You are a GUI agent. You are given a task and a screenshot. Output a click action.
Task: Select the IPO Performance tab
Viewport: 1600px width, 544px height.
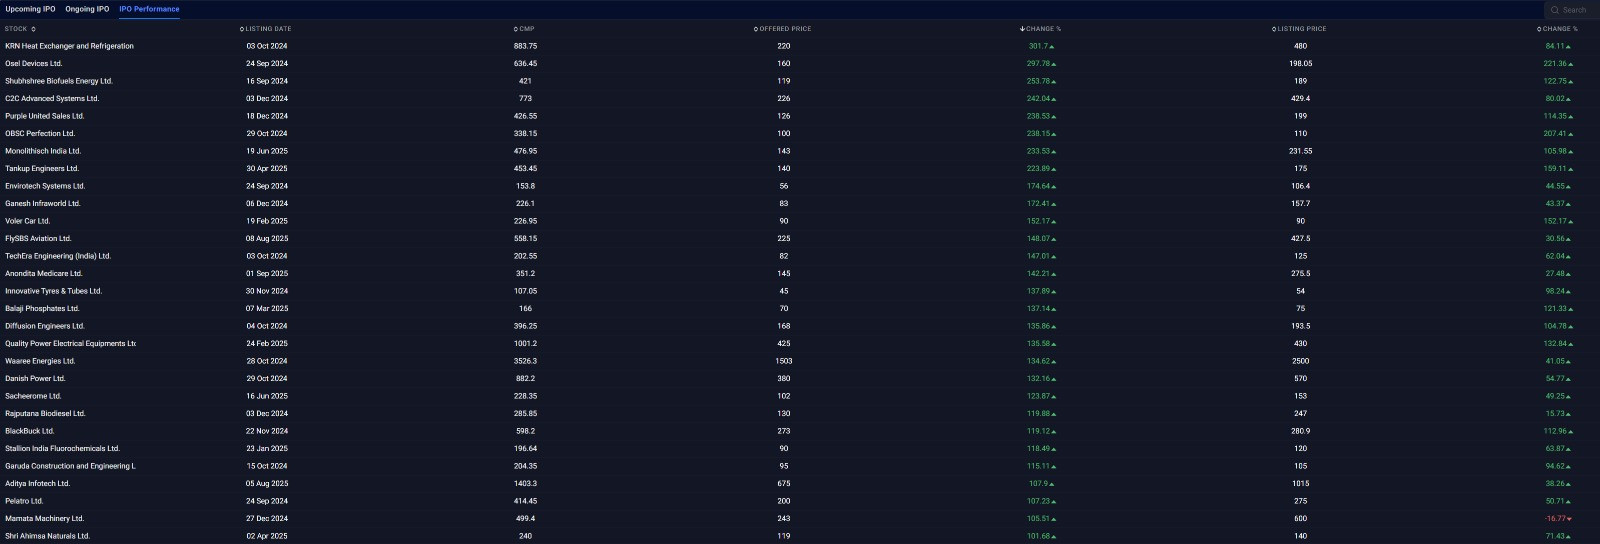[149, 9]
